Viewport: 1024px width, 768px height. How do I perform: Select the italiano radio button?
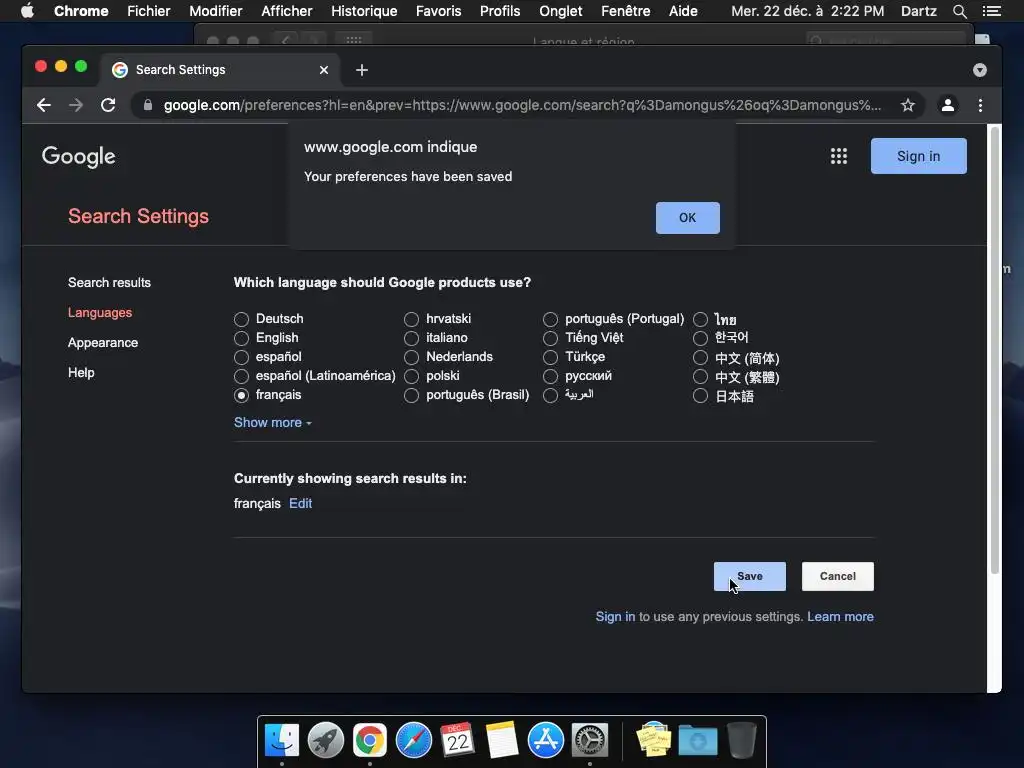tap(411, 338)
